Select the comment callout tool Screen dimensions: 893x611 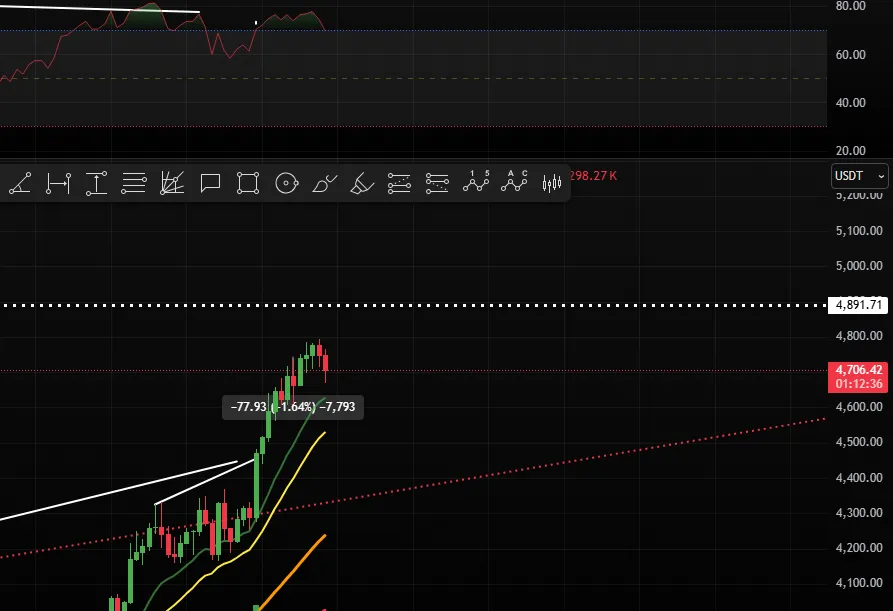210,183
